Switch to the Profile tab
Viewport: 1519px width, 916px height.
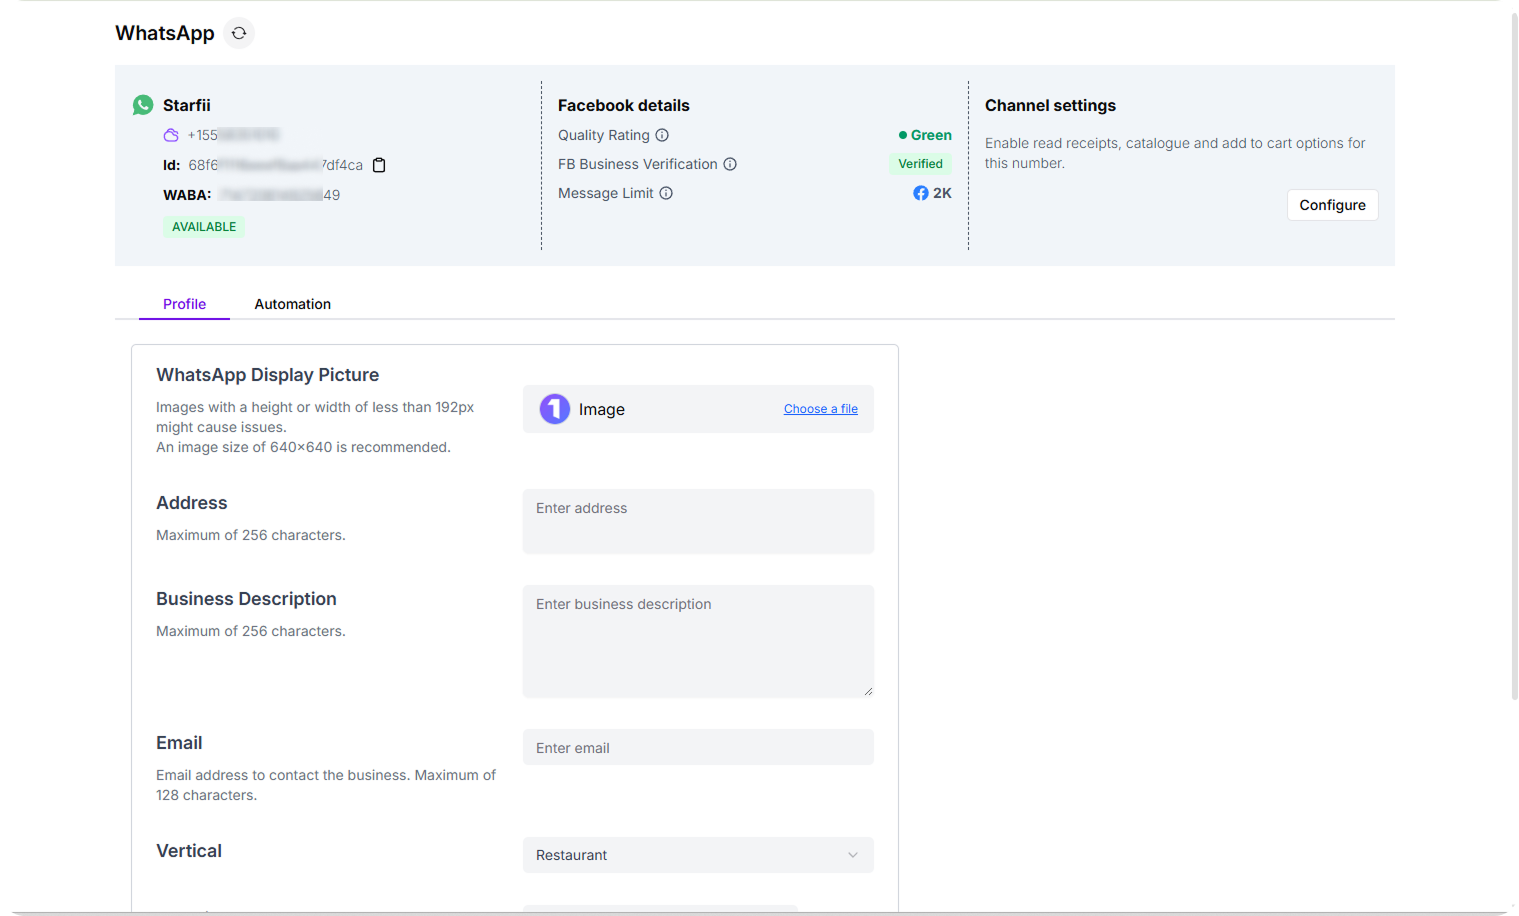click(x=184, y=304)
